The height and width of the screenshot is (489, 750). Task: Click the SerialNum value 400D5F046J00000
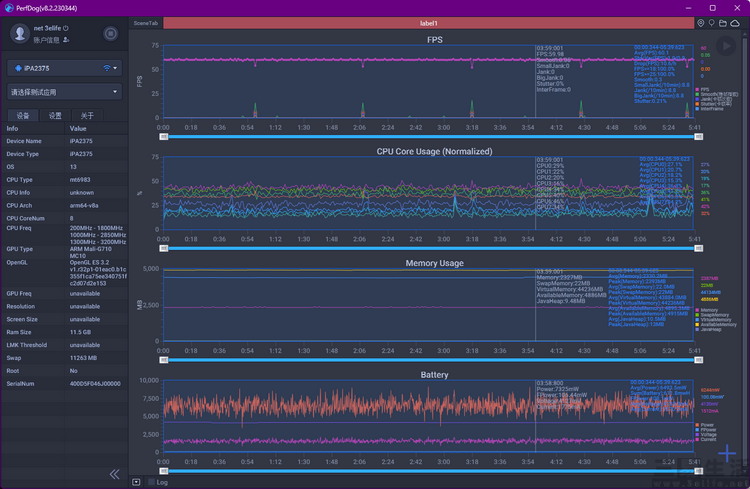95,384
